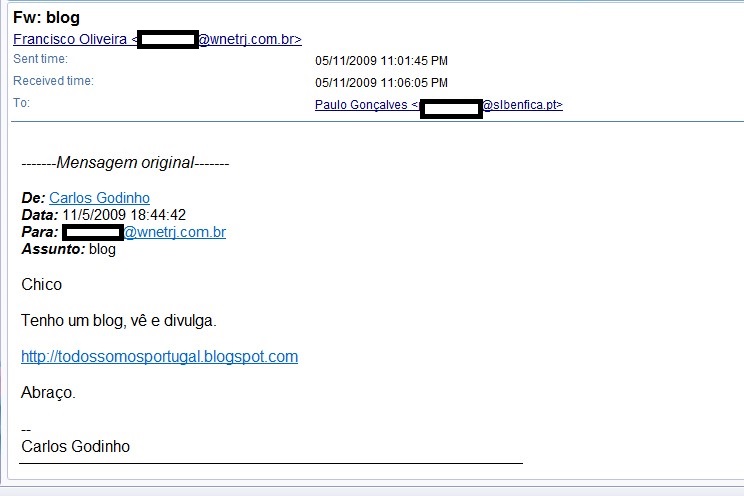Click the "Fw: blog" subject heading
The height and width of the screenshot is (496, 744).
point(46,17)
